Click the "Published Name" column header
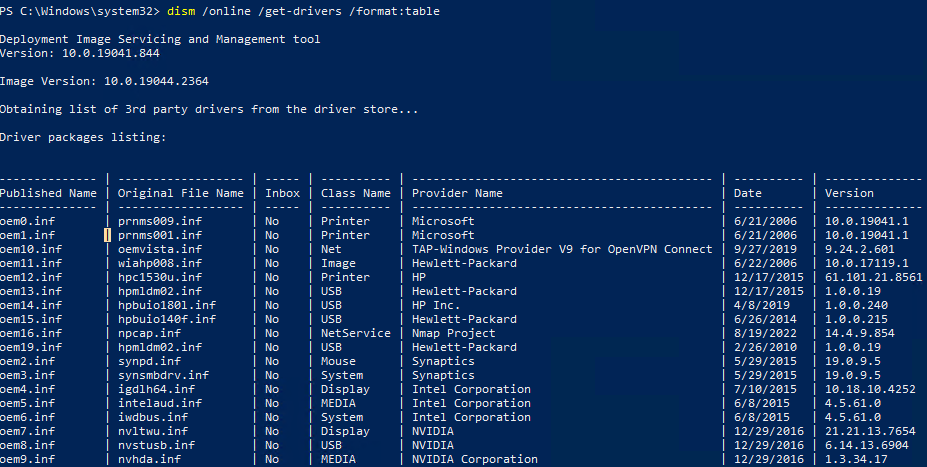 click(48, 193)
